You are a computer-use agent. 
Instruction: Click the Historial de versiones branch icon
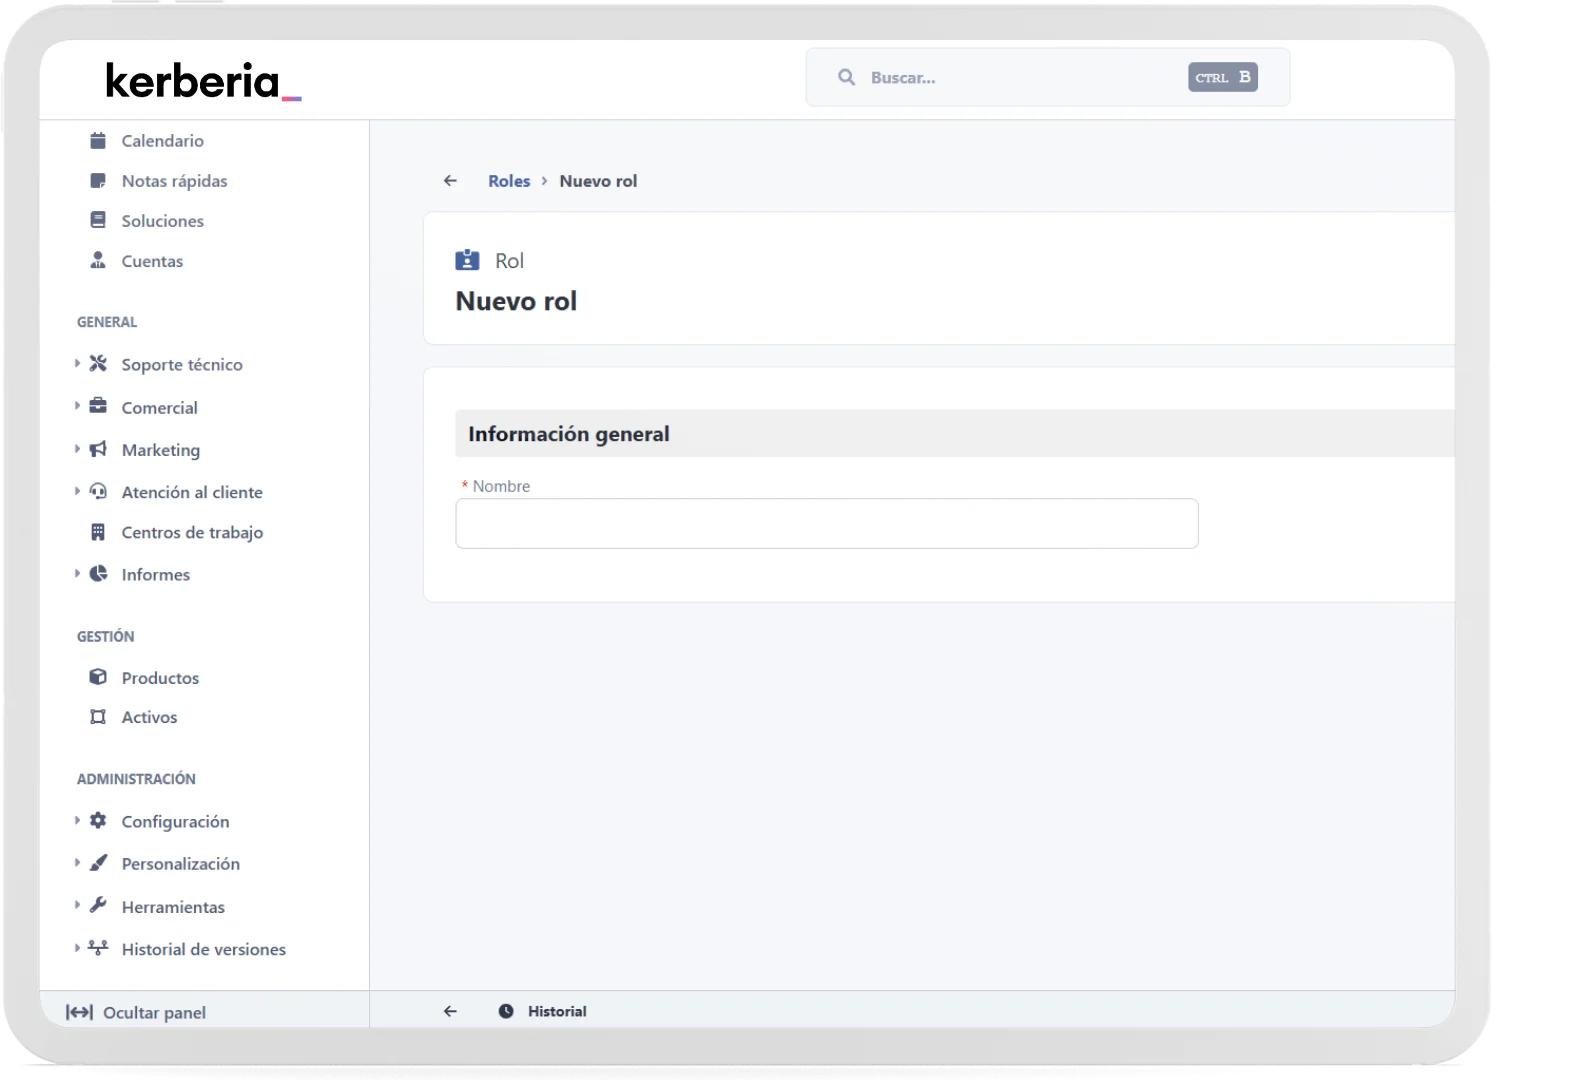click(x=98, y=948)
